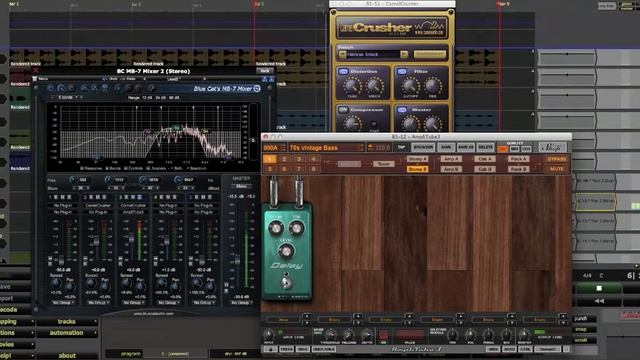Select HI quality mode in AmpliTube
The width and height of the screenshot is (640, 360).
503,149
